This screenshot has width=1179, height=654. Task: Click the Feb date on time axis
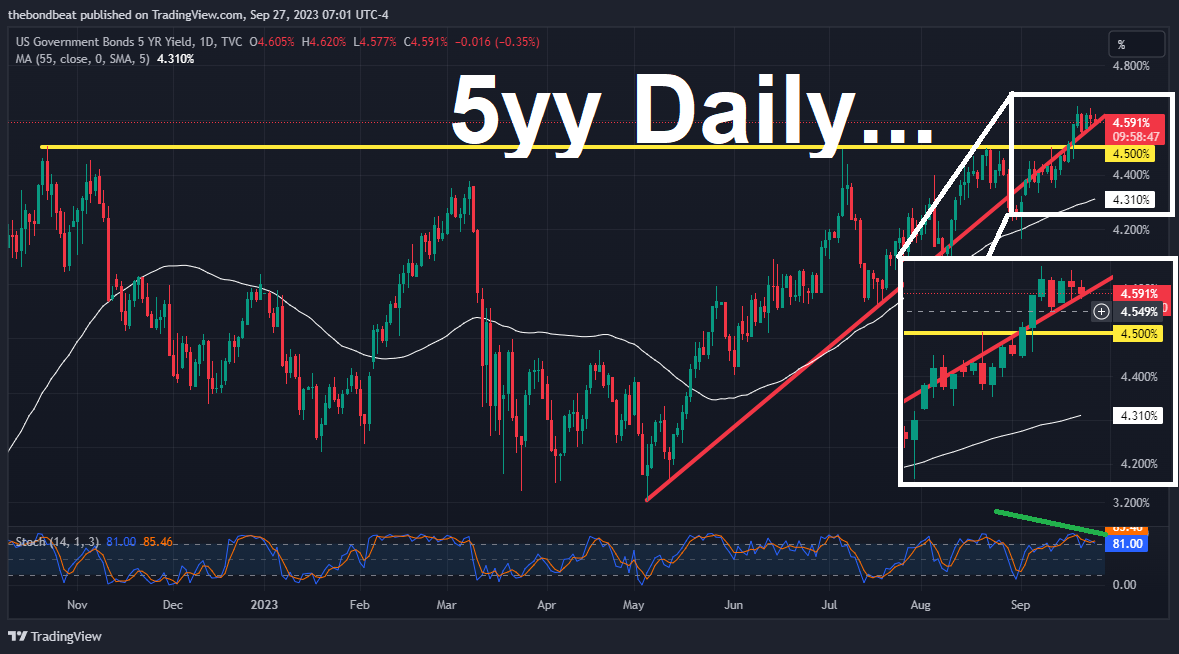pyautogui.click(x=359, y=604)
